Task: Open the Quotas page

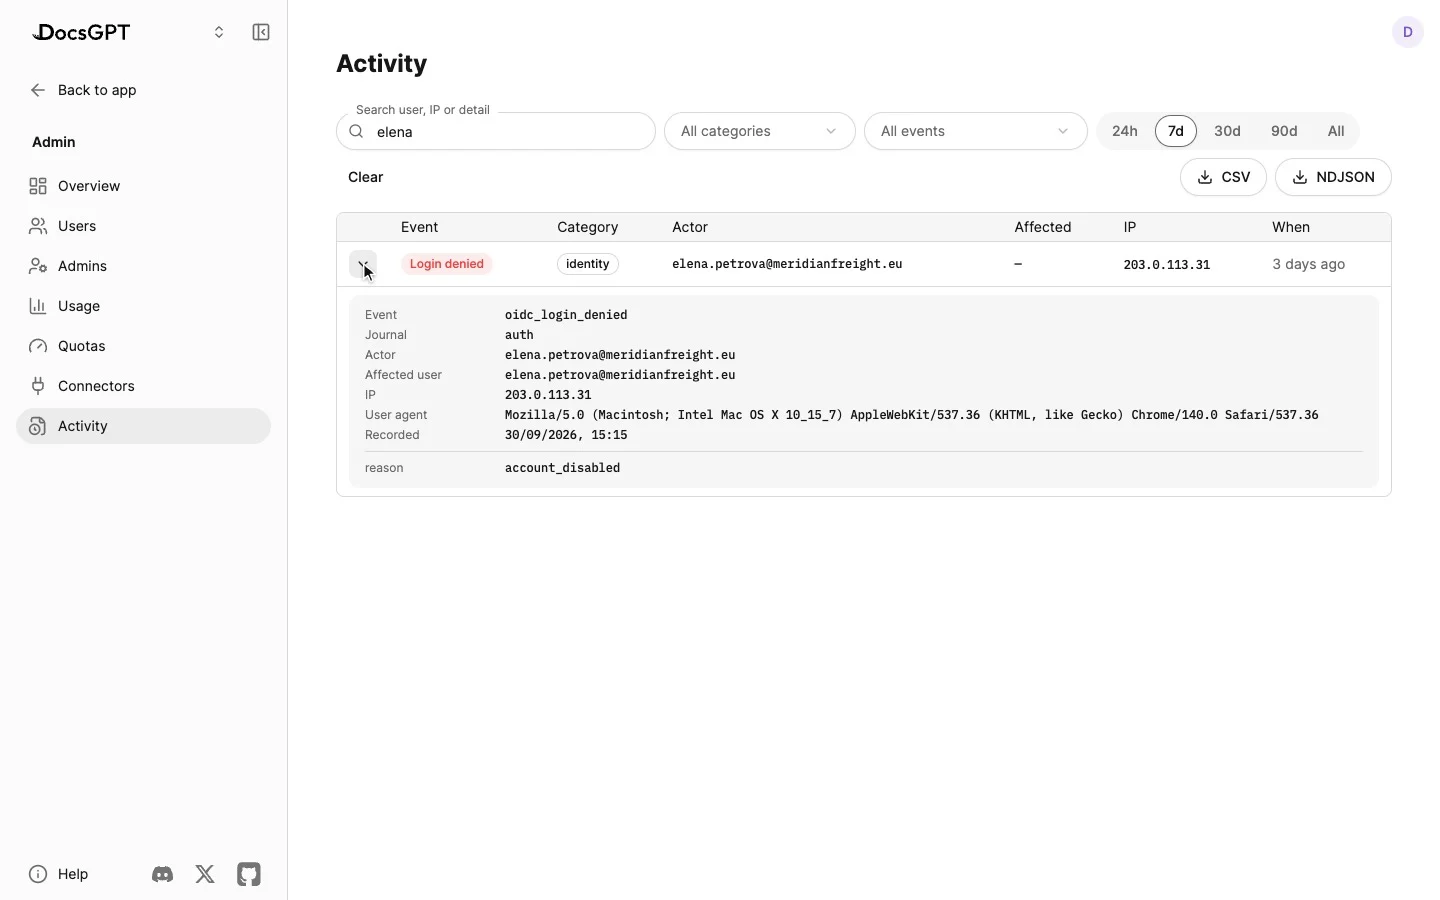Action: (x=143, y=346)
